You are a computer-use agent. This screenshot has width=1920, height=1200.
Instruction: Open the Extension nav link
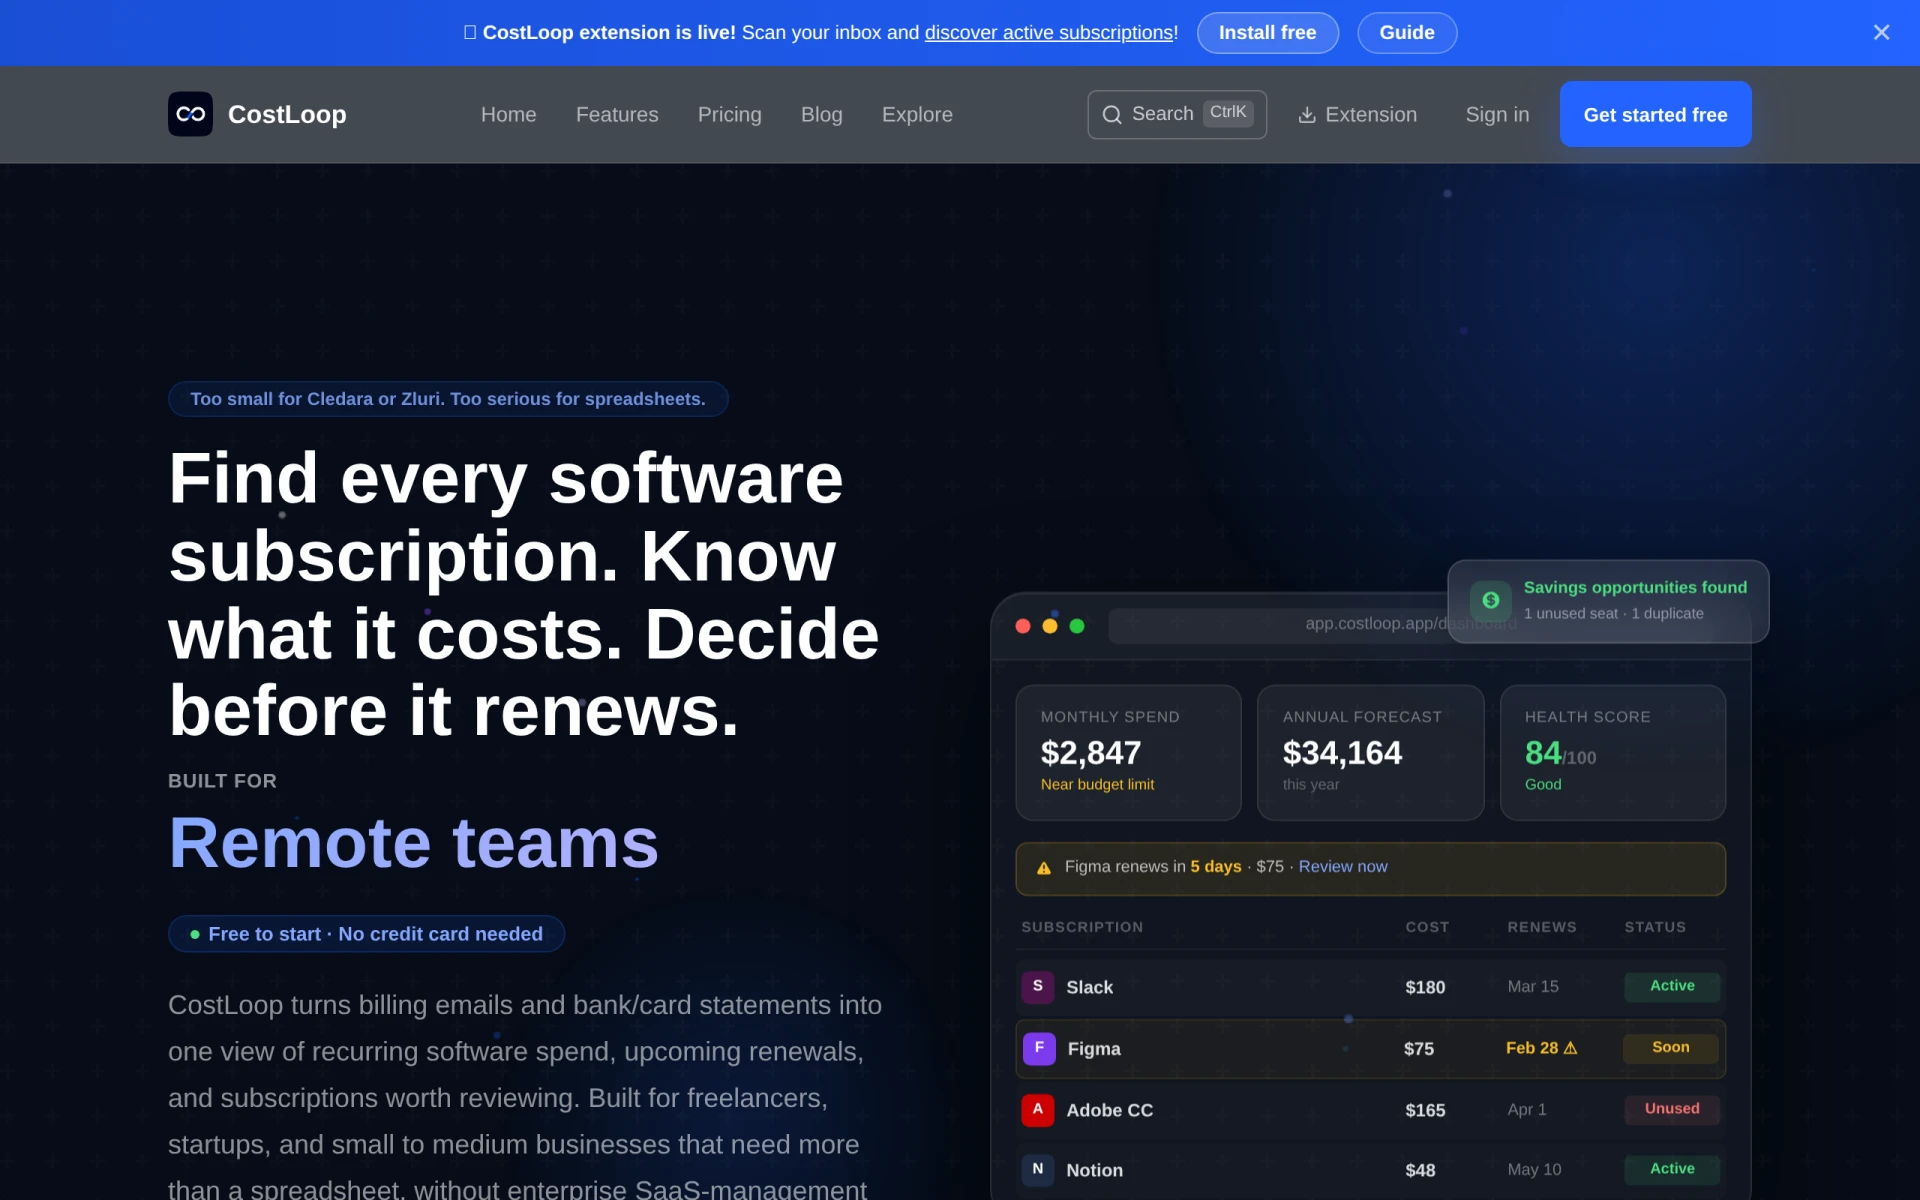pyautogui.click(x=1357, y=115)
